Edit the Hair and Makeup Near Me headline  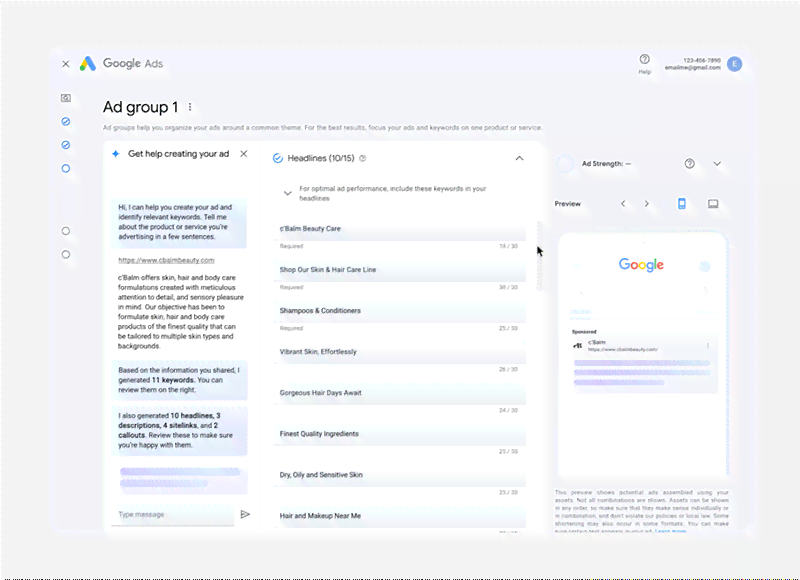click(x=400, y=516)
